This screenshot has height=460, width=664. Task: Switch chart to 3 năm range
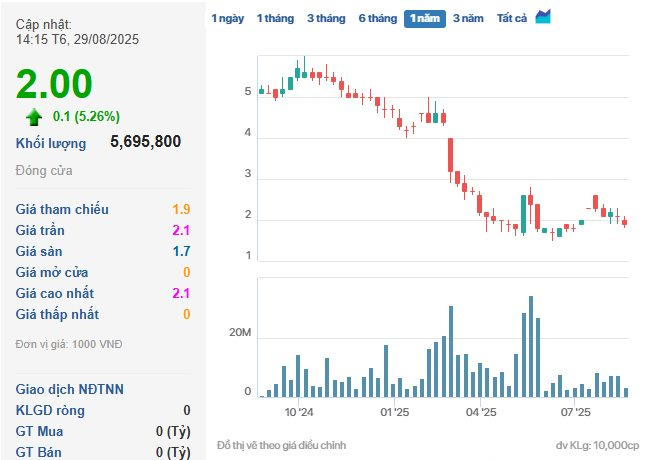click(x=467, y=18)
